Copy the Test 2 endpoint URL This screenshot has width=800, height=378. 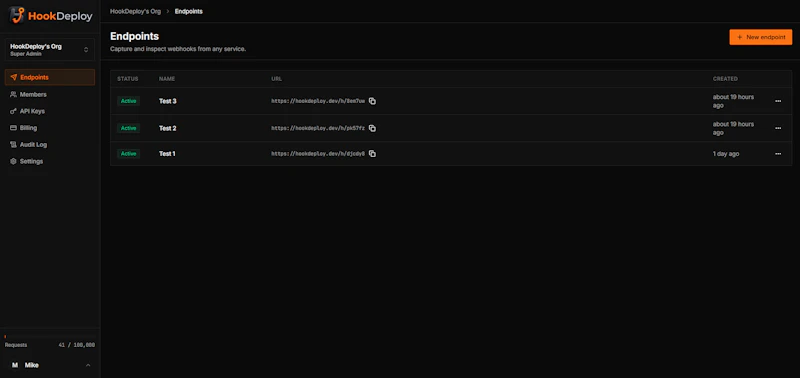372,128
